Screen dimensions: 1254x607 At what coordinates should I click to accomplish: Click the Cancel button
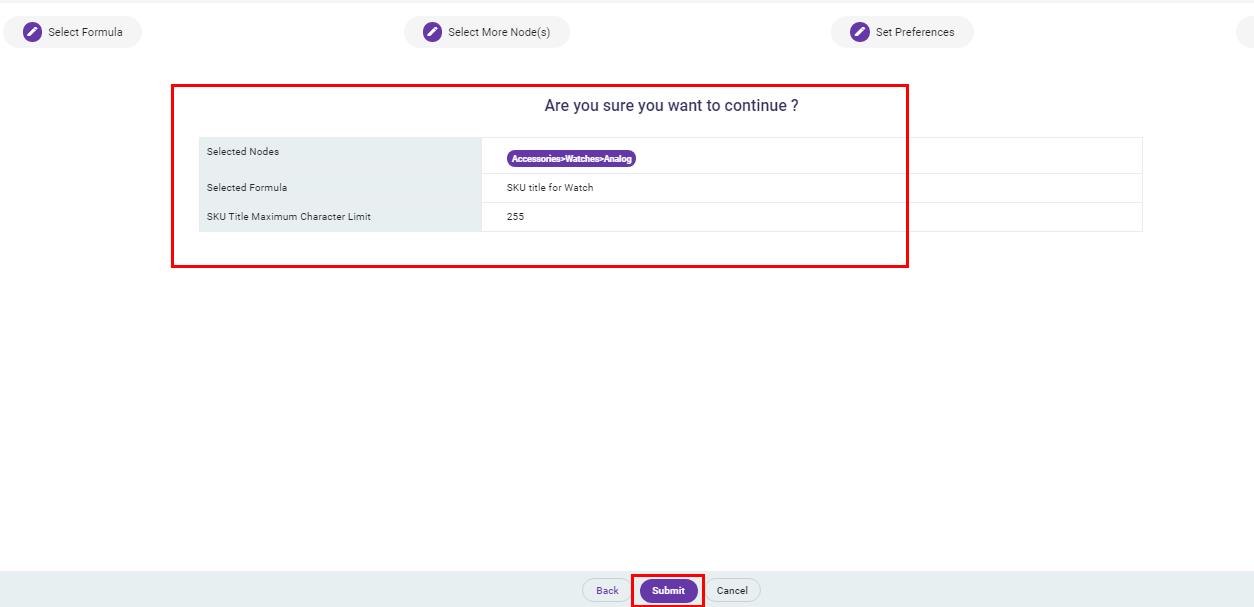click(x=732, y=590)
